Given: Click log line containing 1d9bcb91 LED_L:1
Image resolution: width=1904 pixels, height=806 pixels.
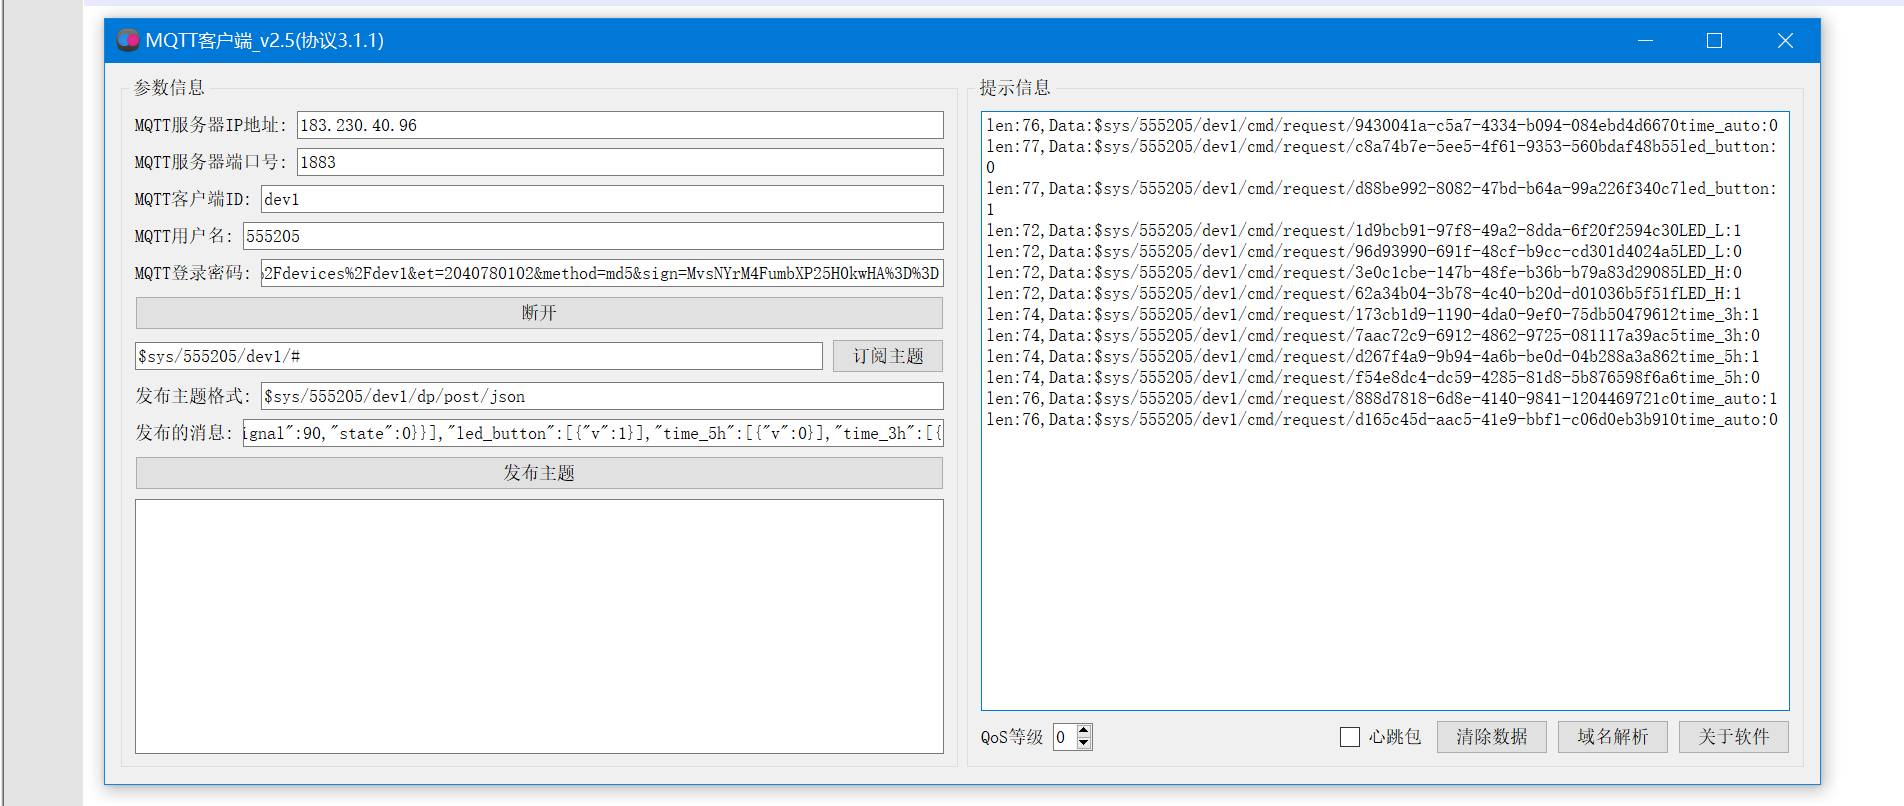Looking at the screenshot, I should [1364, 230].
